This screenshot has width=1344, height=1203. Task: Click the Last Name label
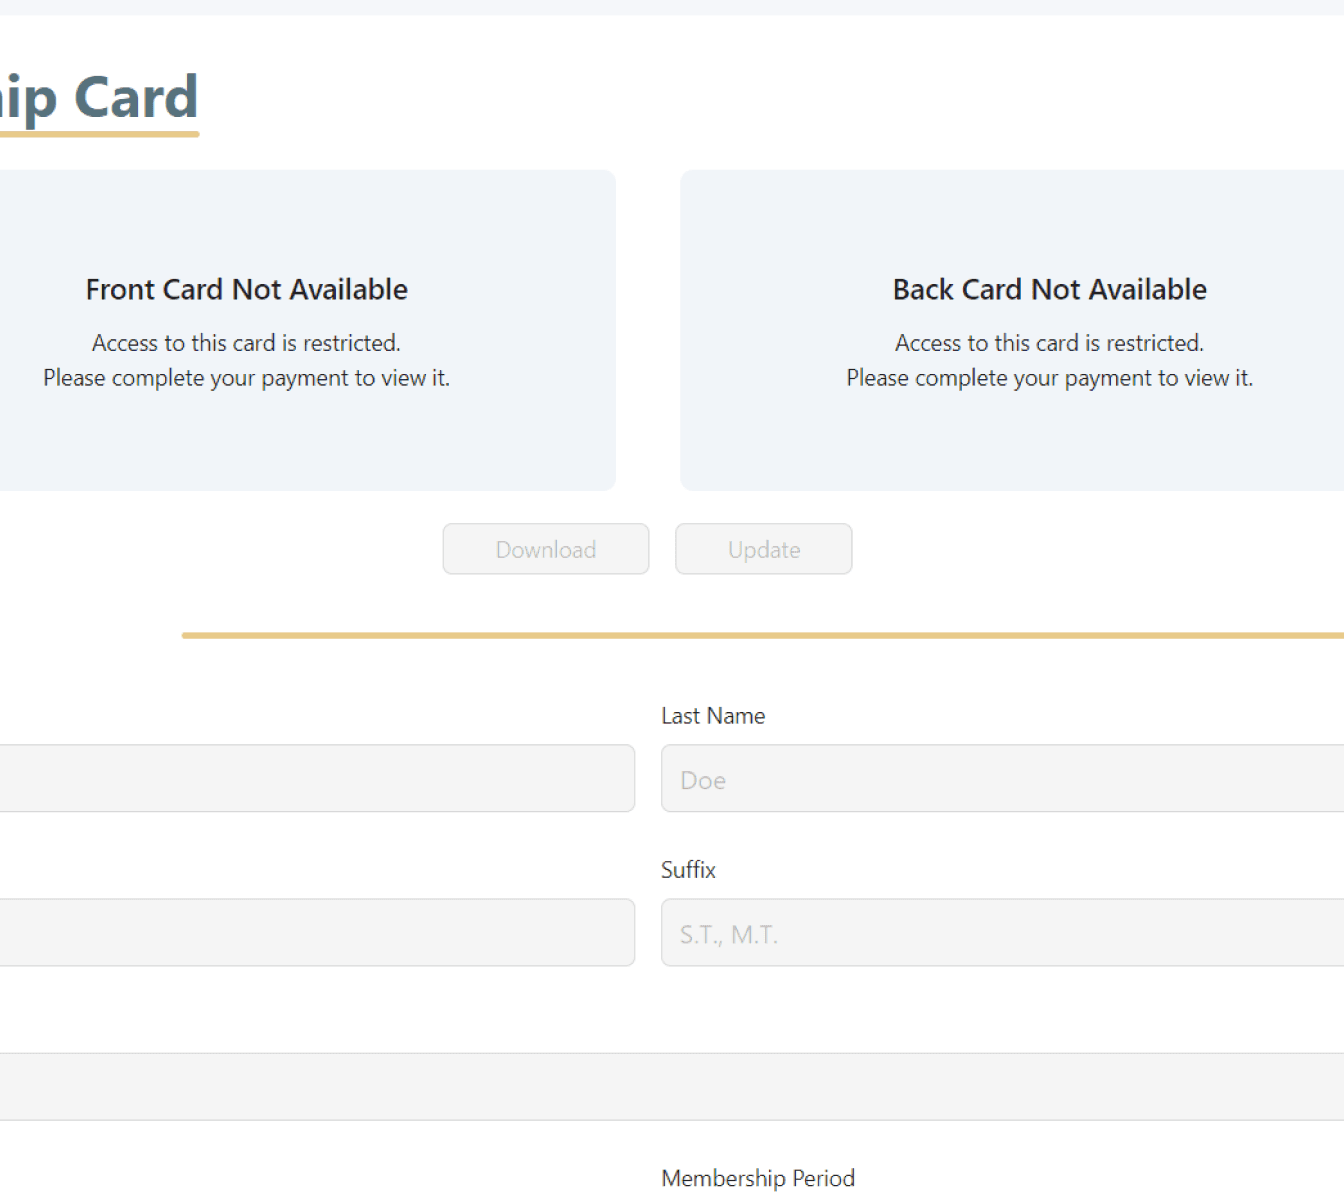[713, 716]
